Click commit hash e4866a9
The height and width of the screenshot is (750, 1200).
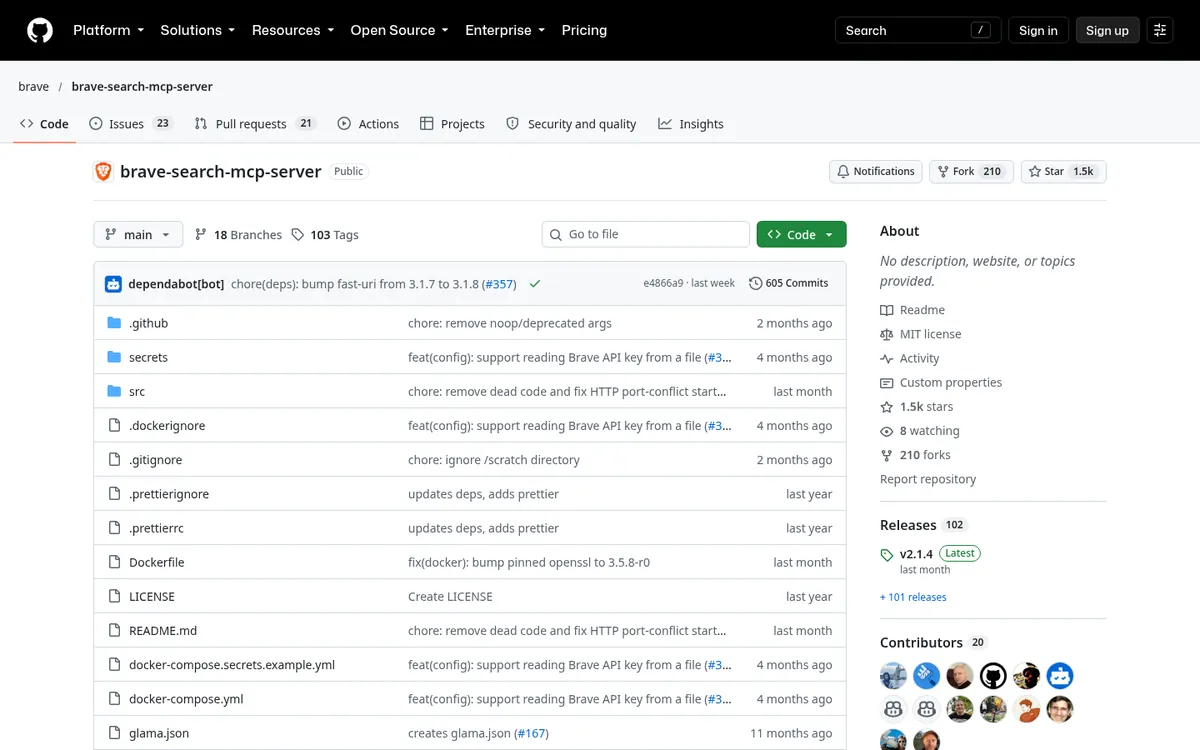pos(663,284)
